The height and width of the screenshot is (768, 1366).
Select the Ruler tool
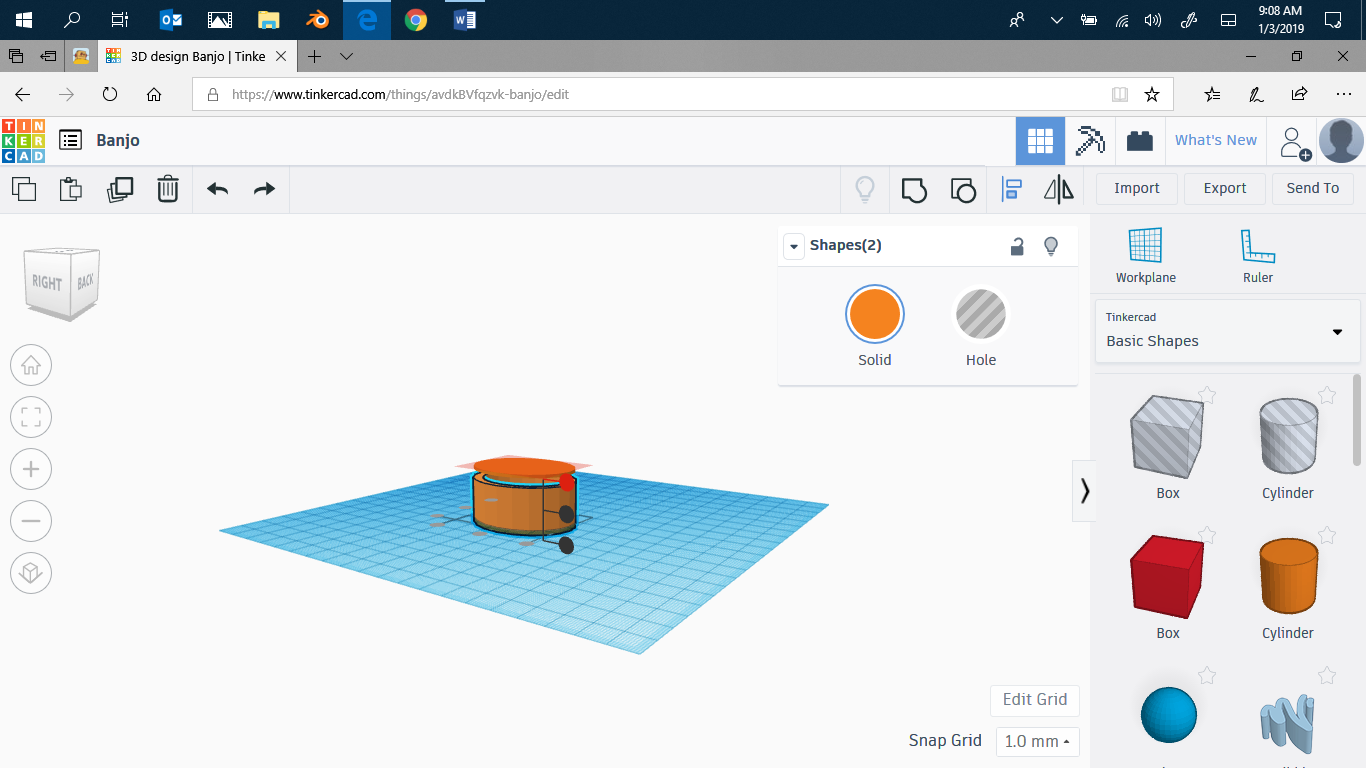point(1257,256)
